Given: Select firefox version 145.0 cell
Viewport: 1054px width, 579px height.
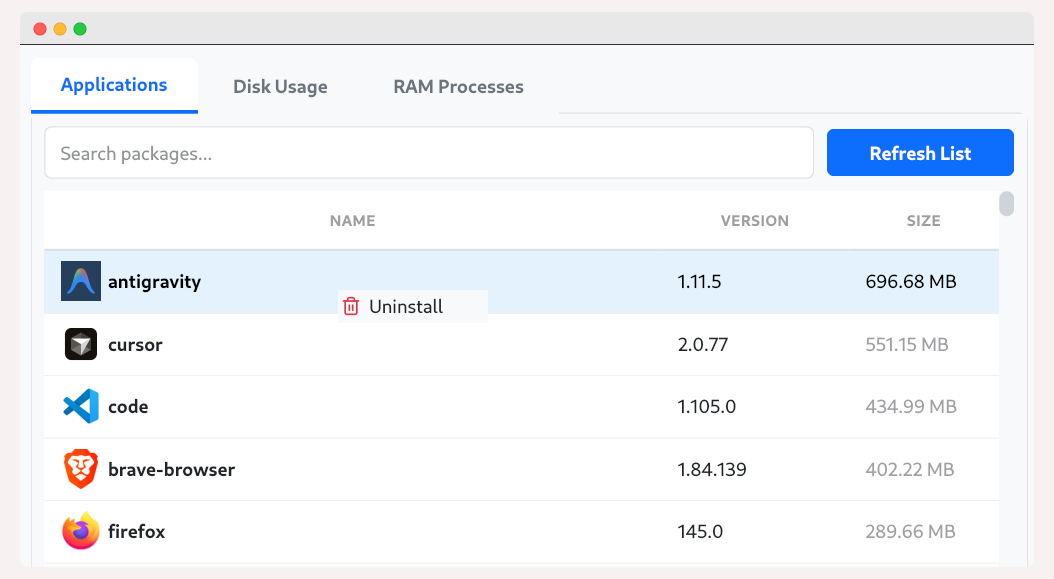Looking at the screenshot, I should pos(700,531).
